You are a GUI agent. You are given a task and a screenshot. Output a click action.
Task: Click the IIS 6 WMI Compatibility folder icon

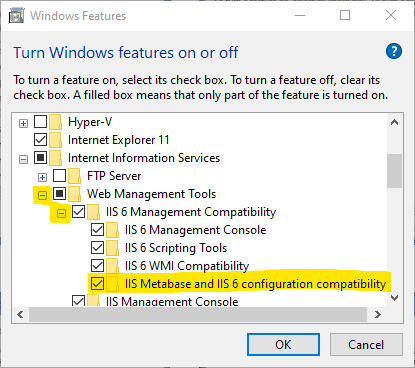tap(112, 266)
